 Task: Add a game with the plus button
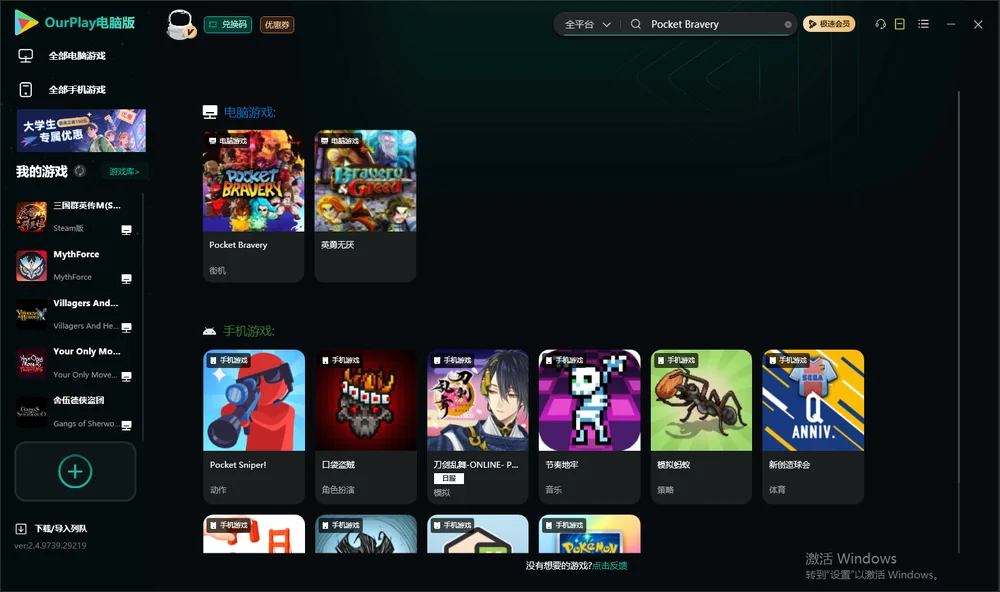pos(75,471)
